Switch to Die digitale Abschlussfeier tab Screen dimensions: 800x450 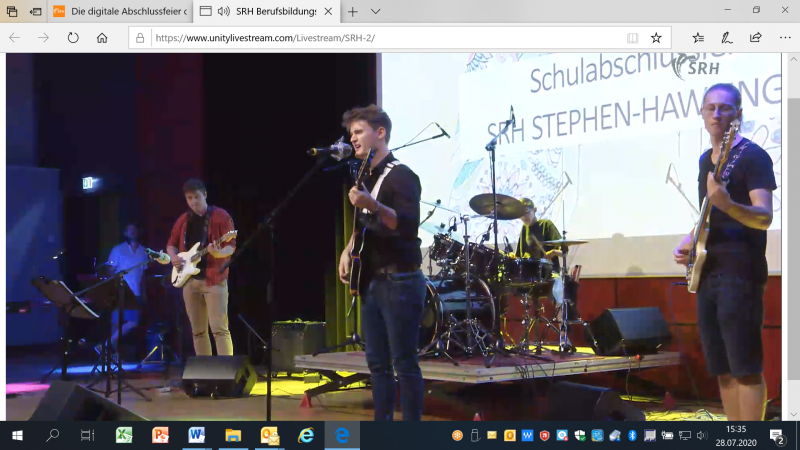click(115, 11)
